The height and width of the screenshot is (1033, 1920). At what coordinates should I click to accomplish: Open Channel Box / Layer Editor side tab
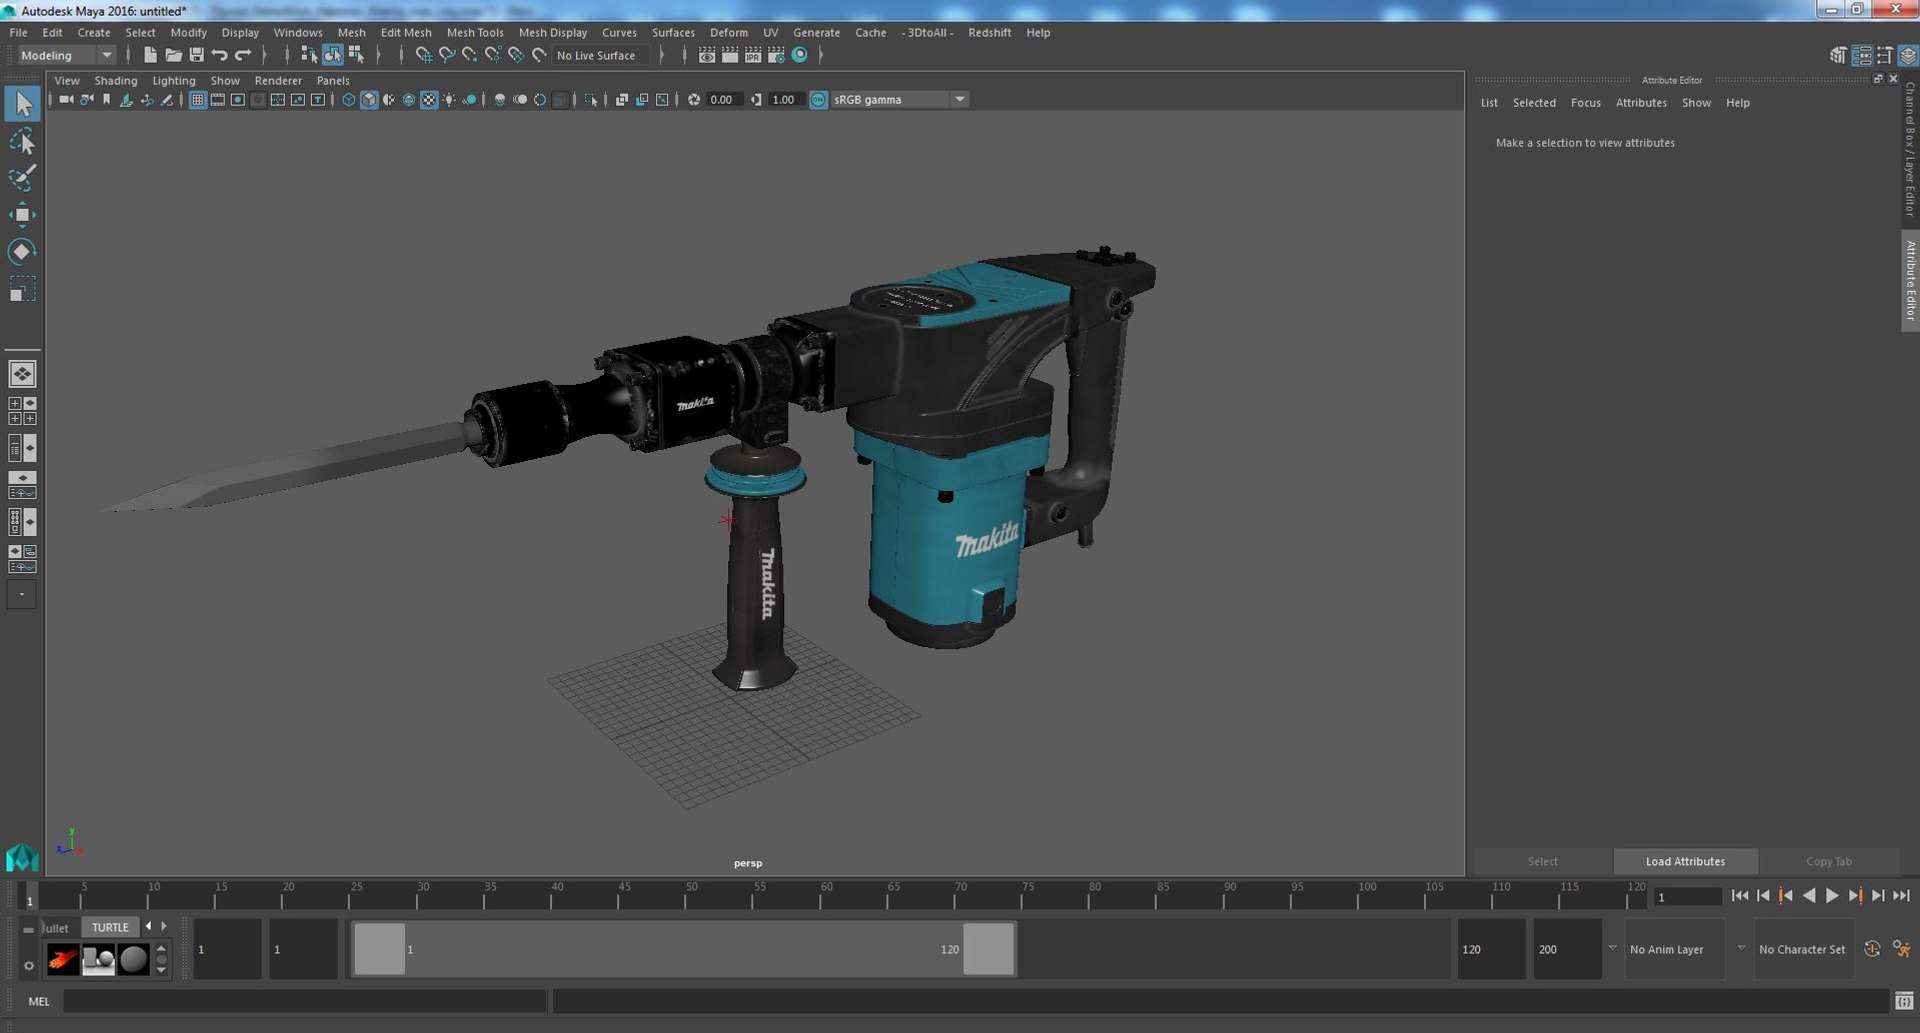1910,149
